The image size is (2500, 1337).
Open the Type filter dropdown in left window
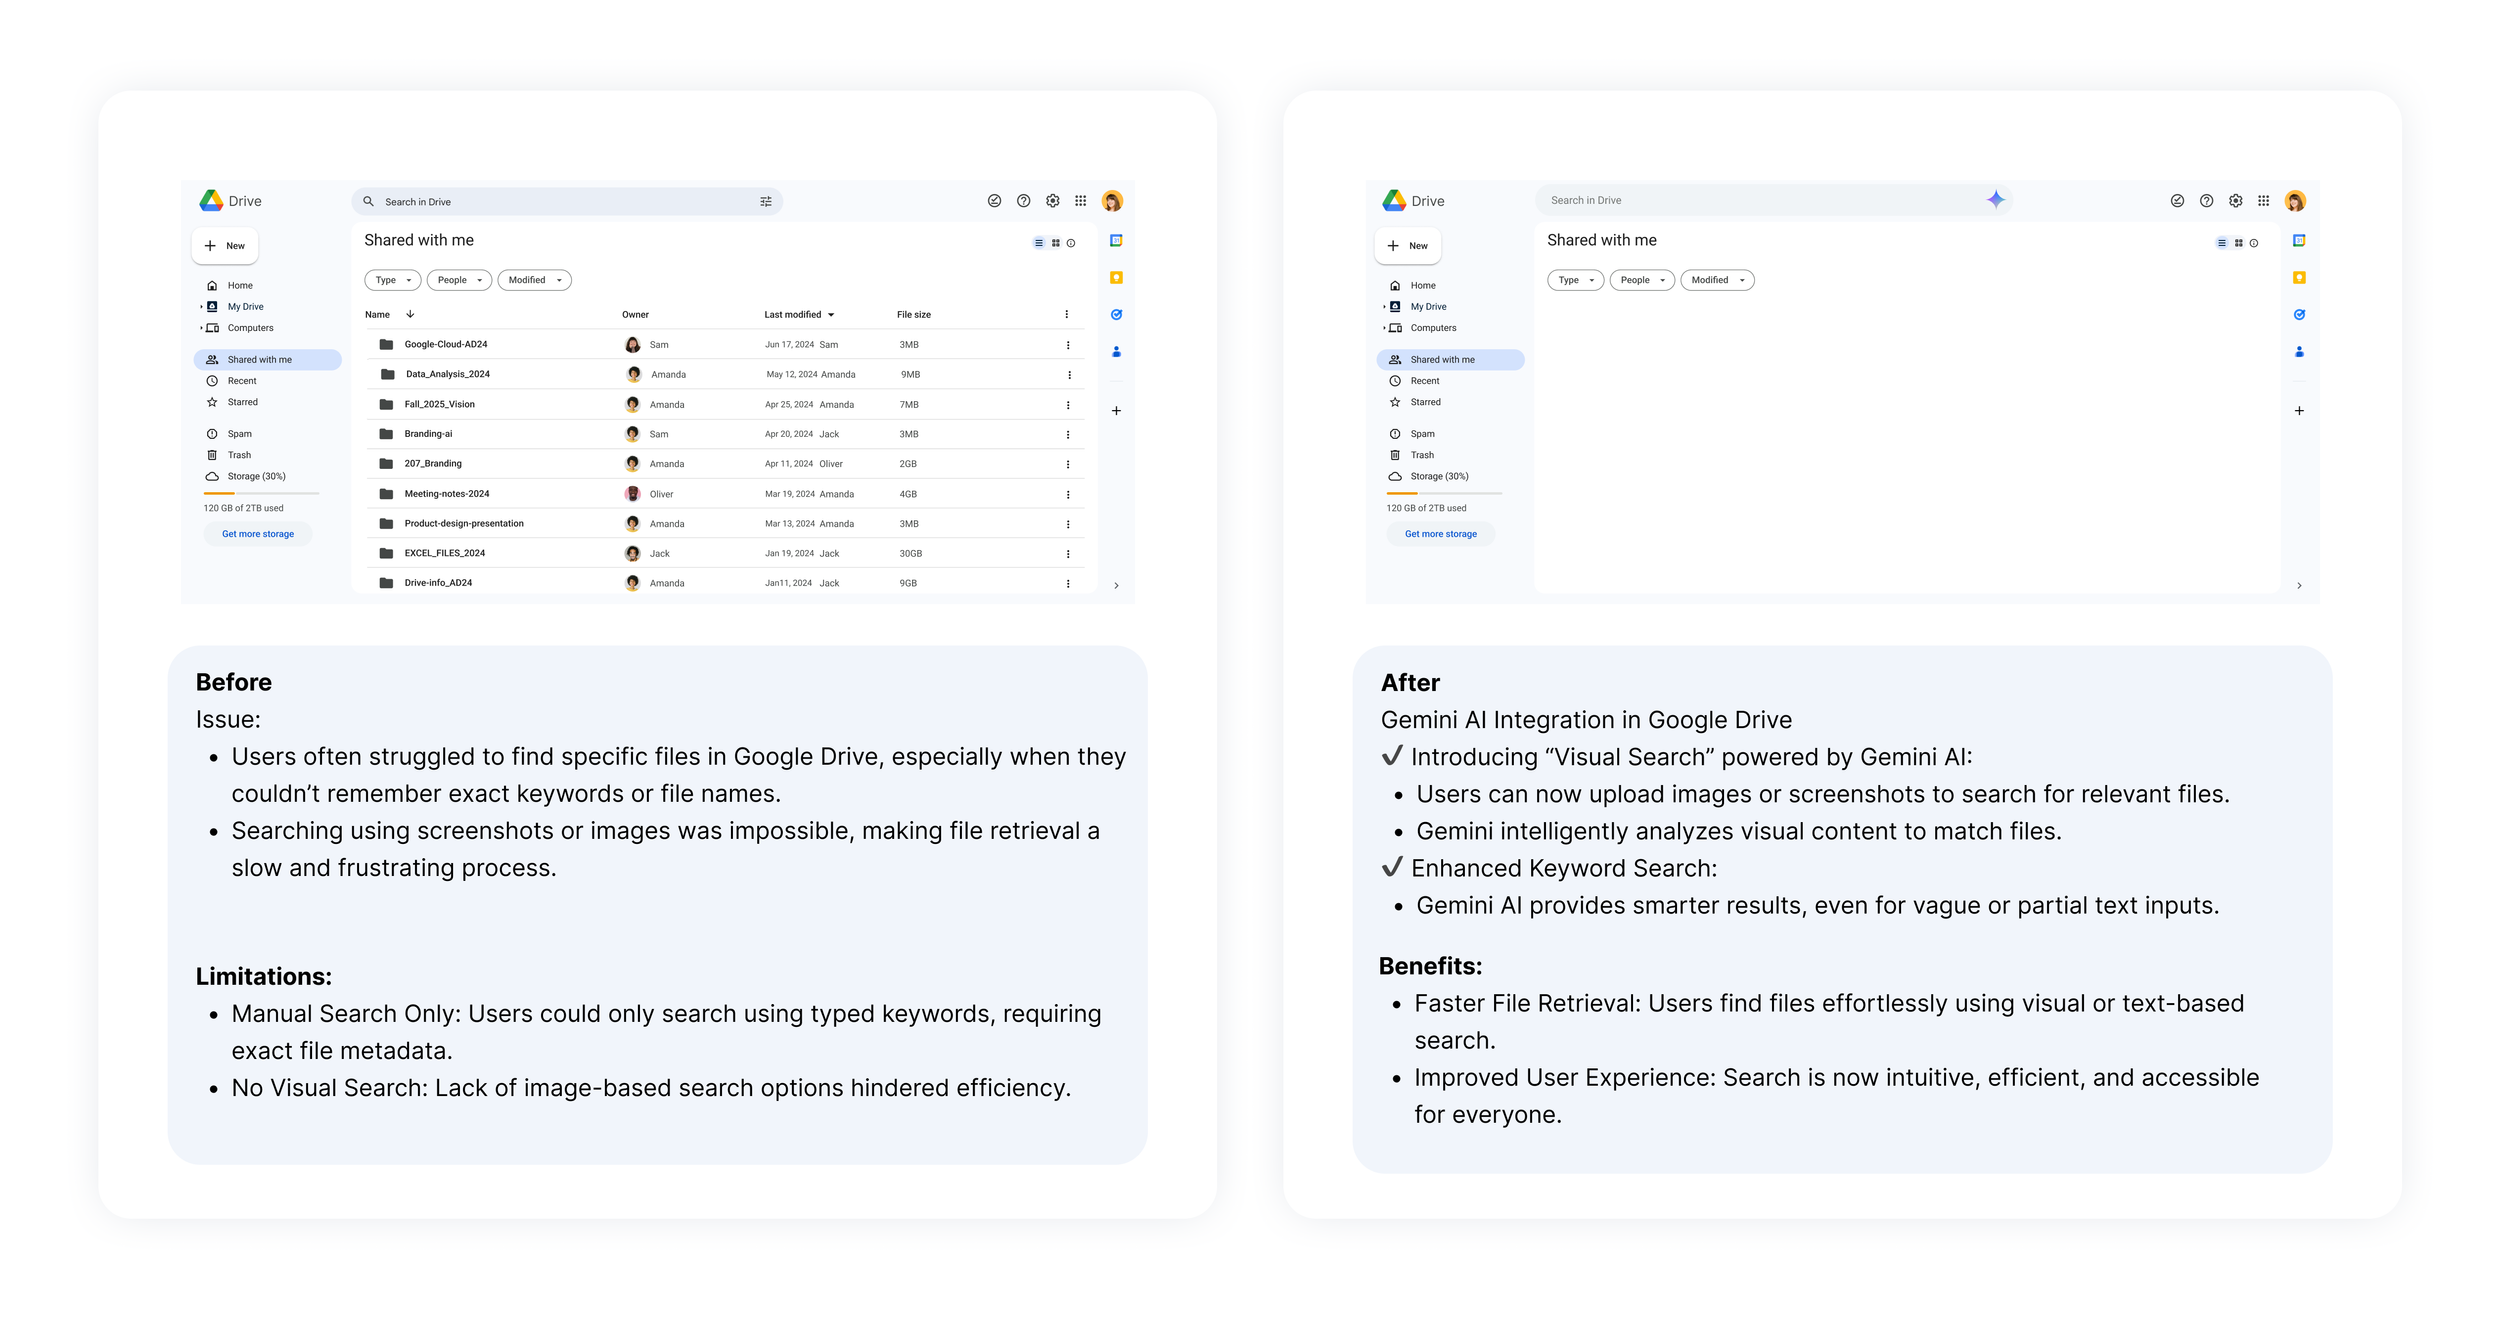click(x=393, y=280)
